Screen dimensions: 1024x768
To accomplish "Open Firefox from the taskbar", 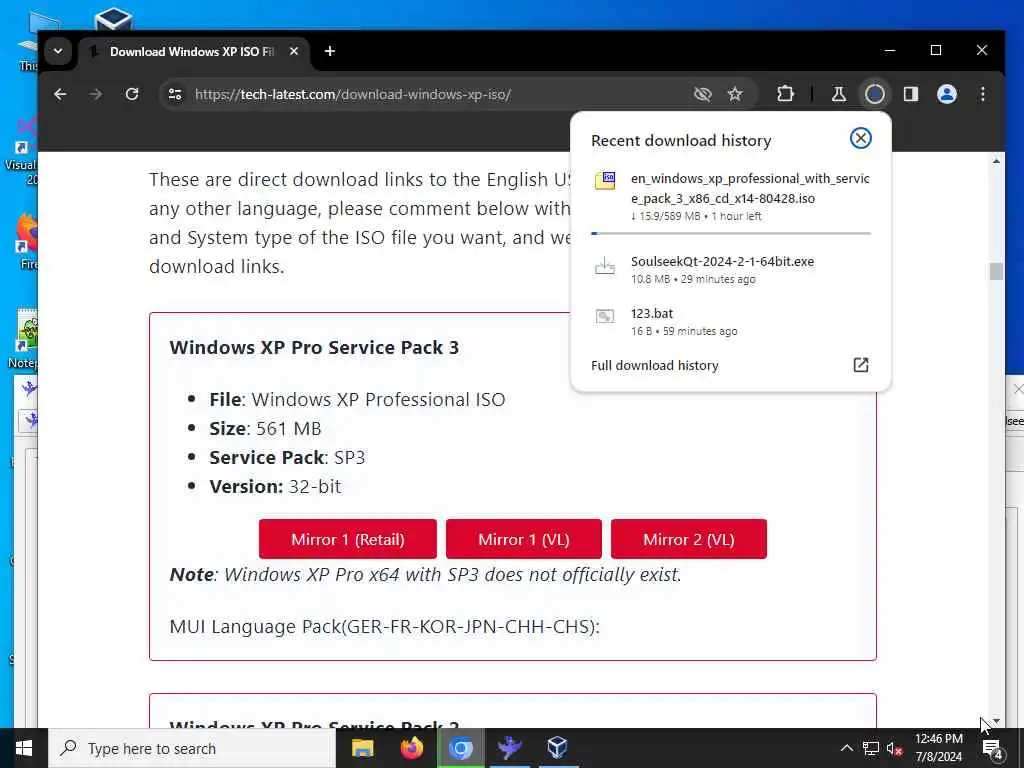I will point(411,748).
